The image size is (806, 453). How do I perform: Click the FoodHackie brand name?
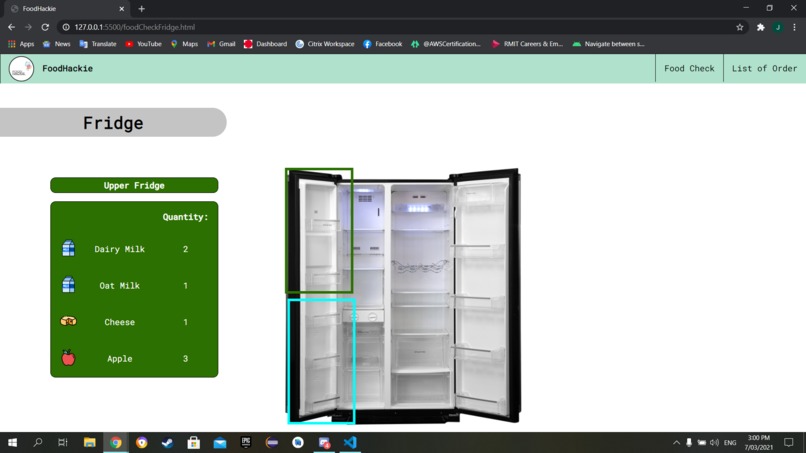67,68
